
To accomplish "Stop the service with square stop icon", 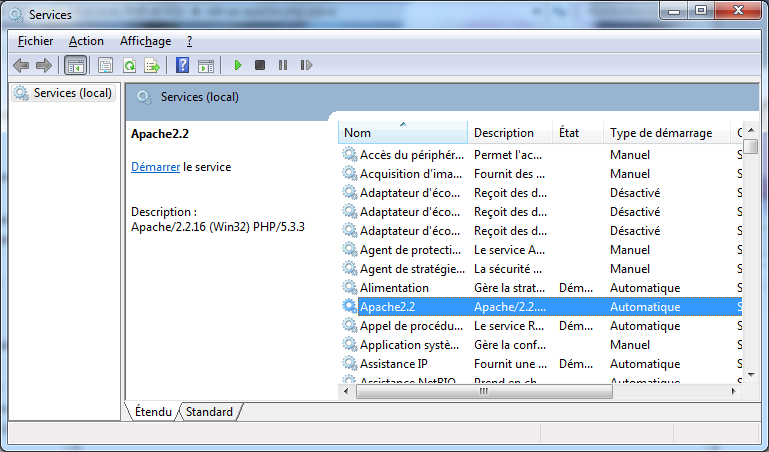I will click(x=260, y=65).
